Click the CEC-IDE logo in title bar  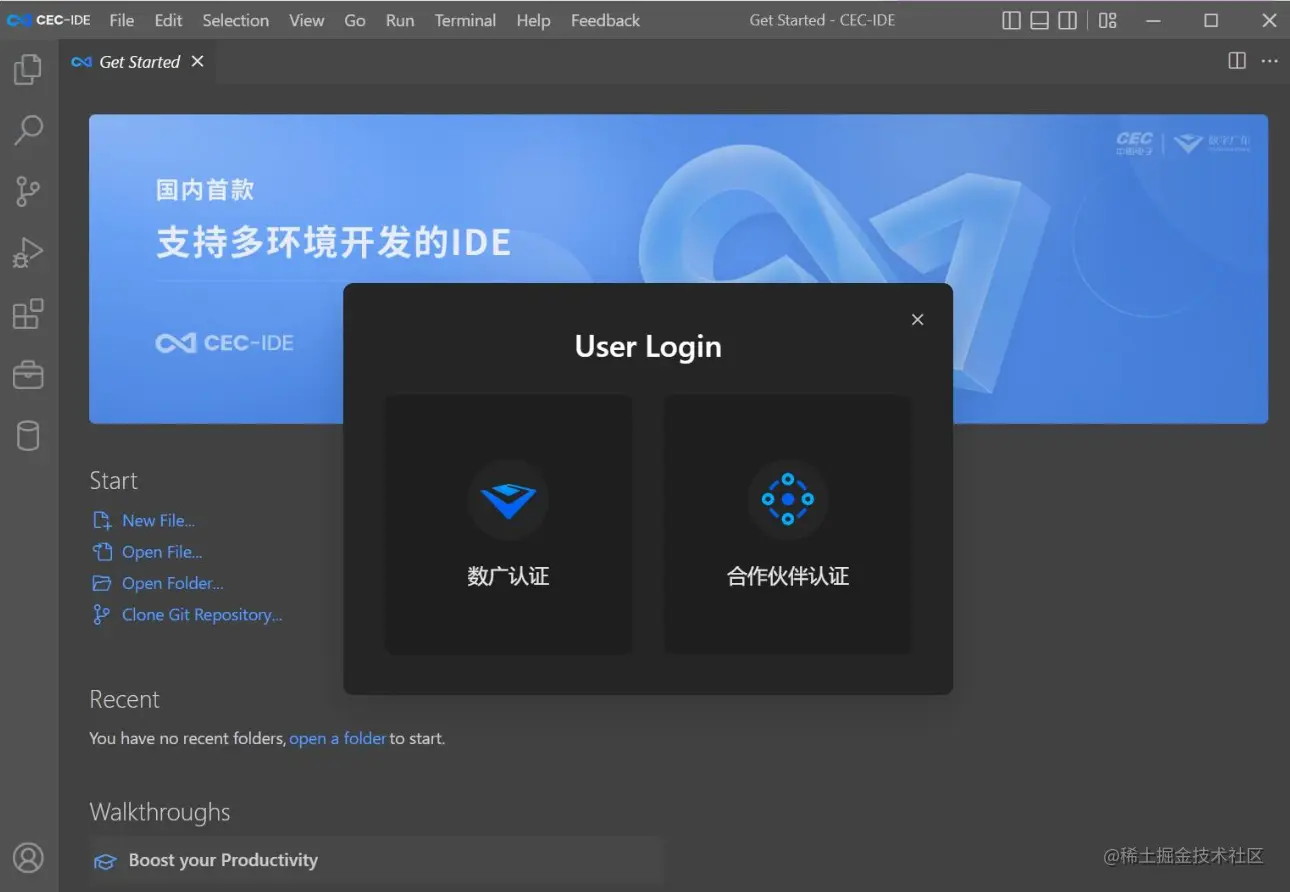pyautogui.click(x=50, y=20)
